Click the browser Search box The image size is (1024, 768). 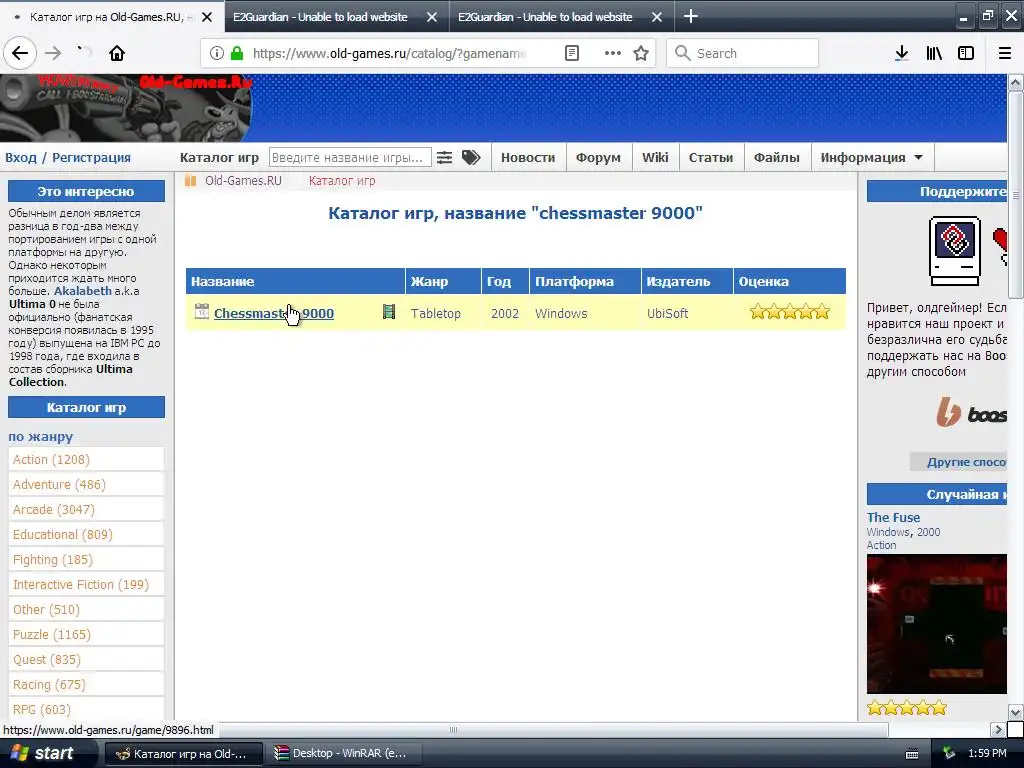tap(743, 54)
